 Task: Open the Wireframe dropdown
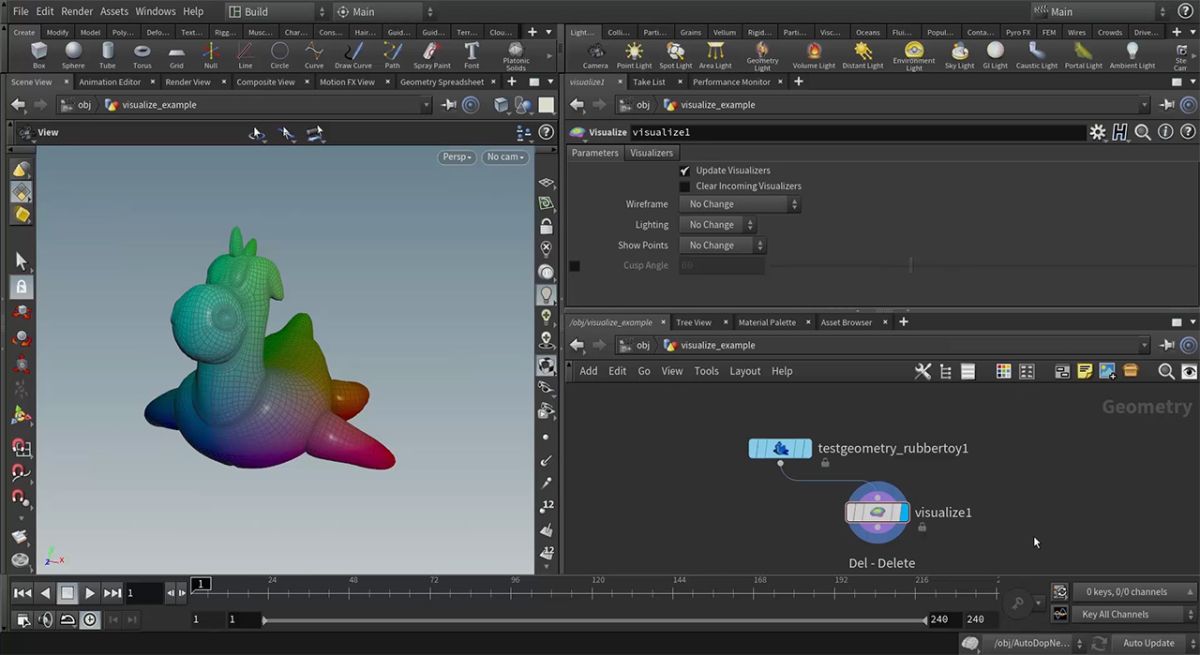point(740,204)
